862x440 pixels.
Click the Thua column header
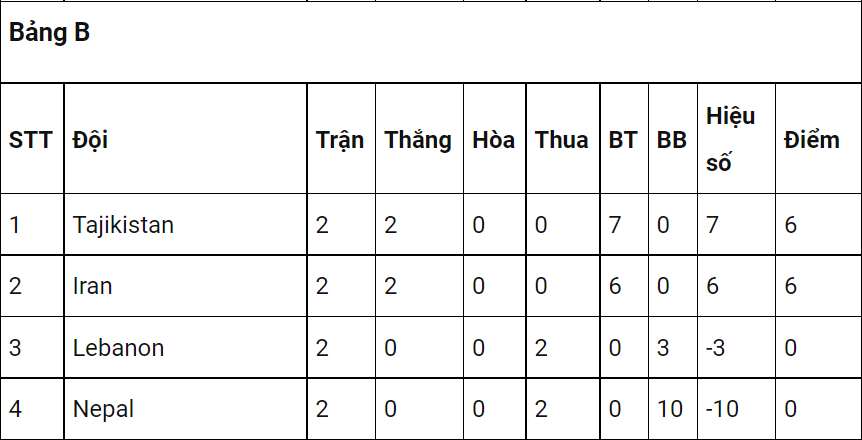(x=562, y=140)
